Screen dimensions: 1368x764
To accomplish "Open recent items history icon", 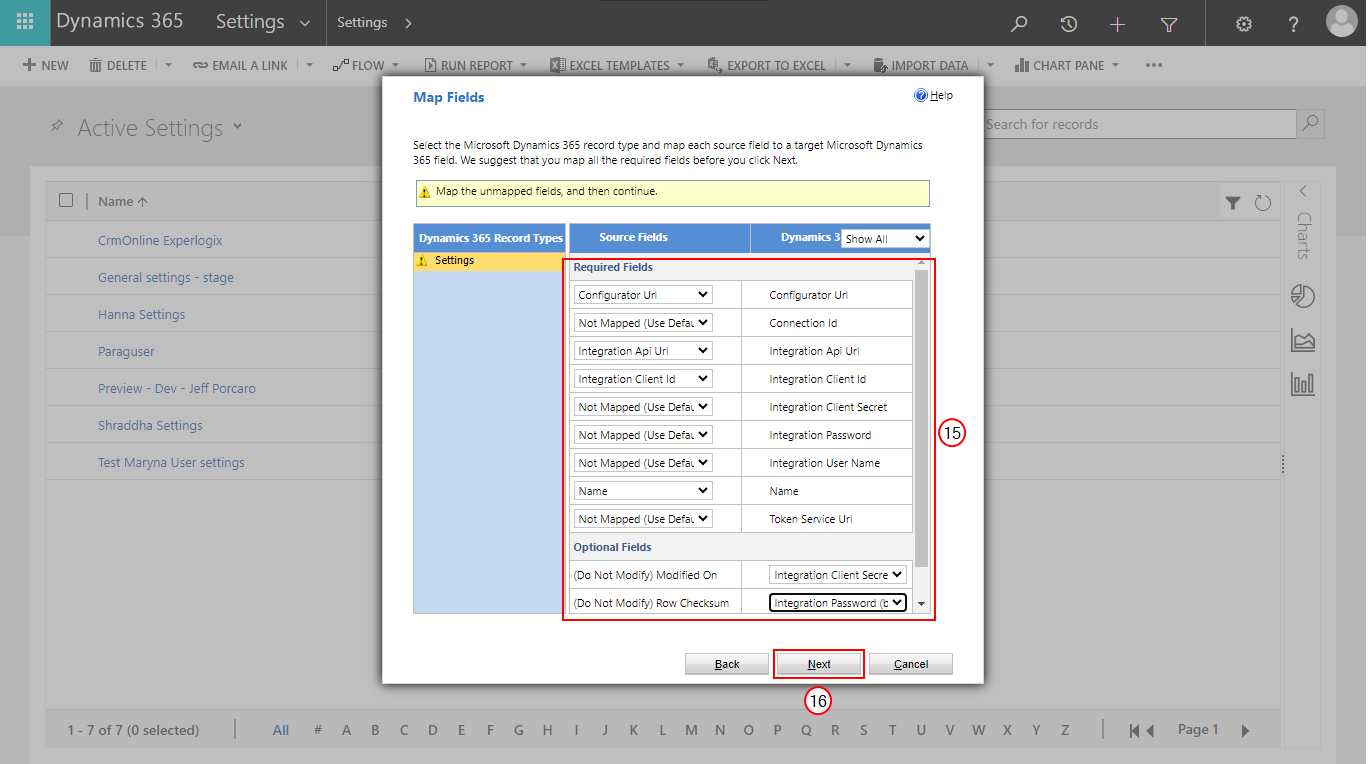I will pos(1068,23).
